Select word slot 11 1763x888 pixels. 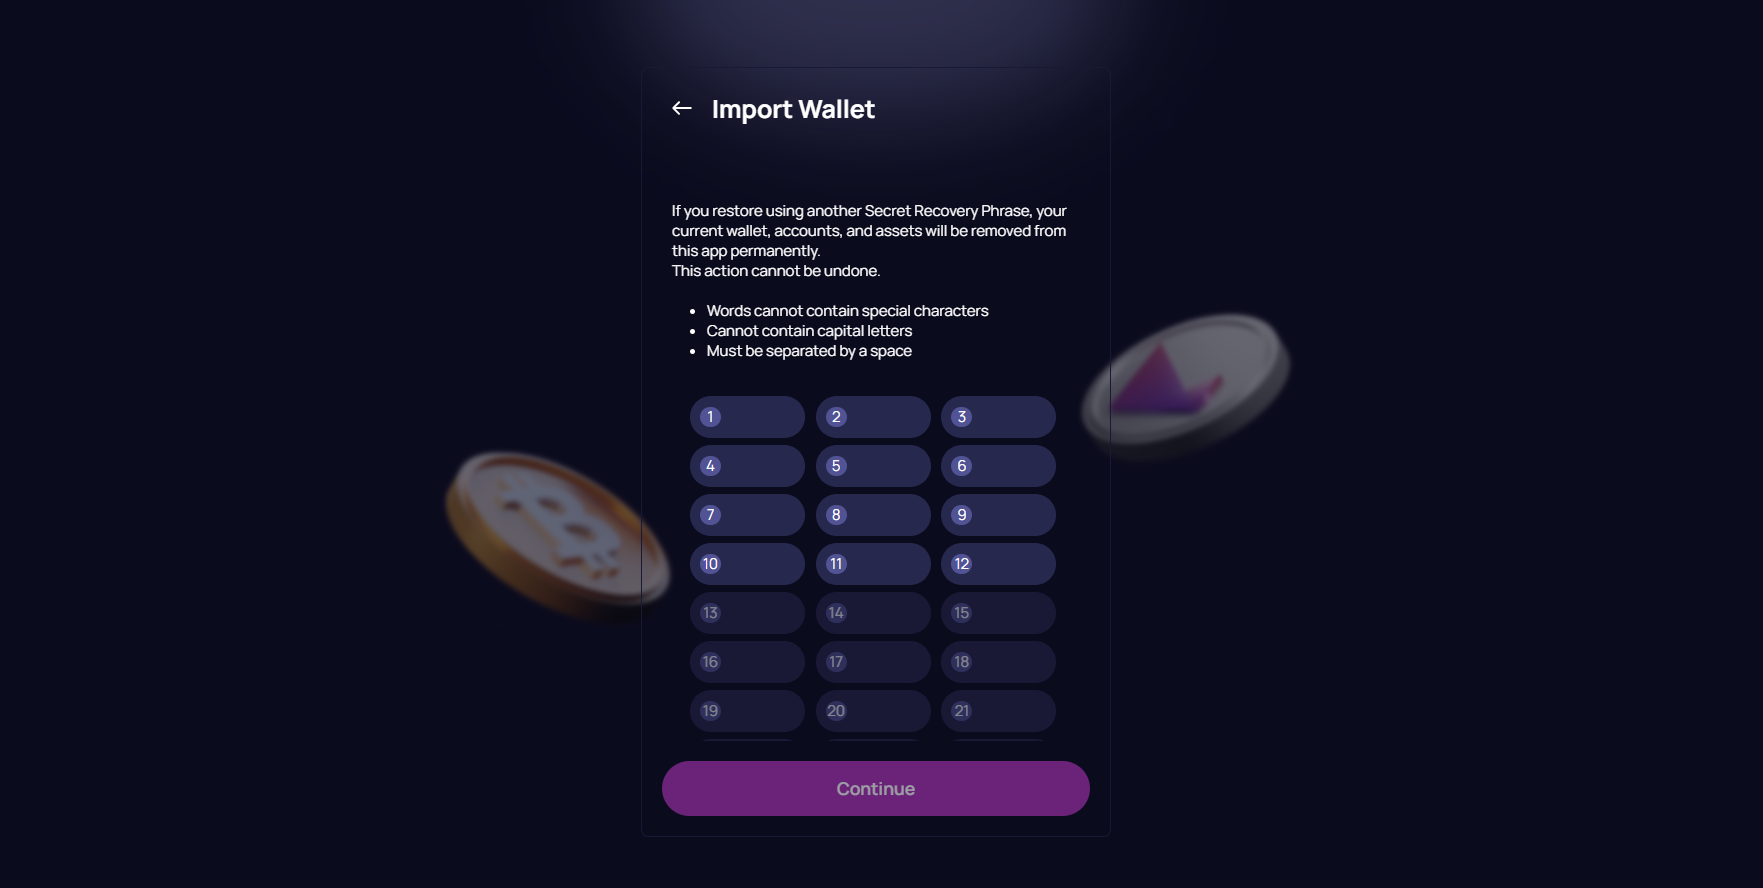pos(872,563)
